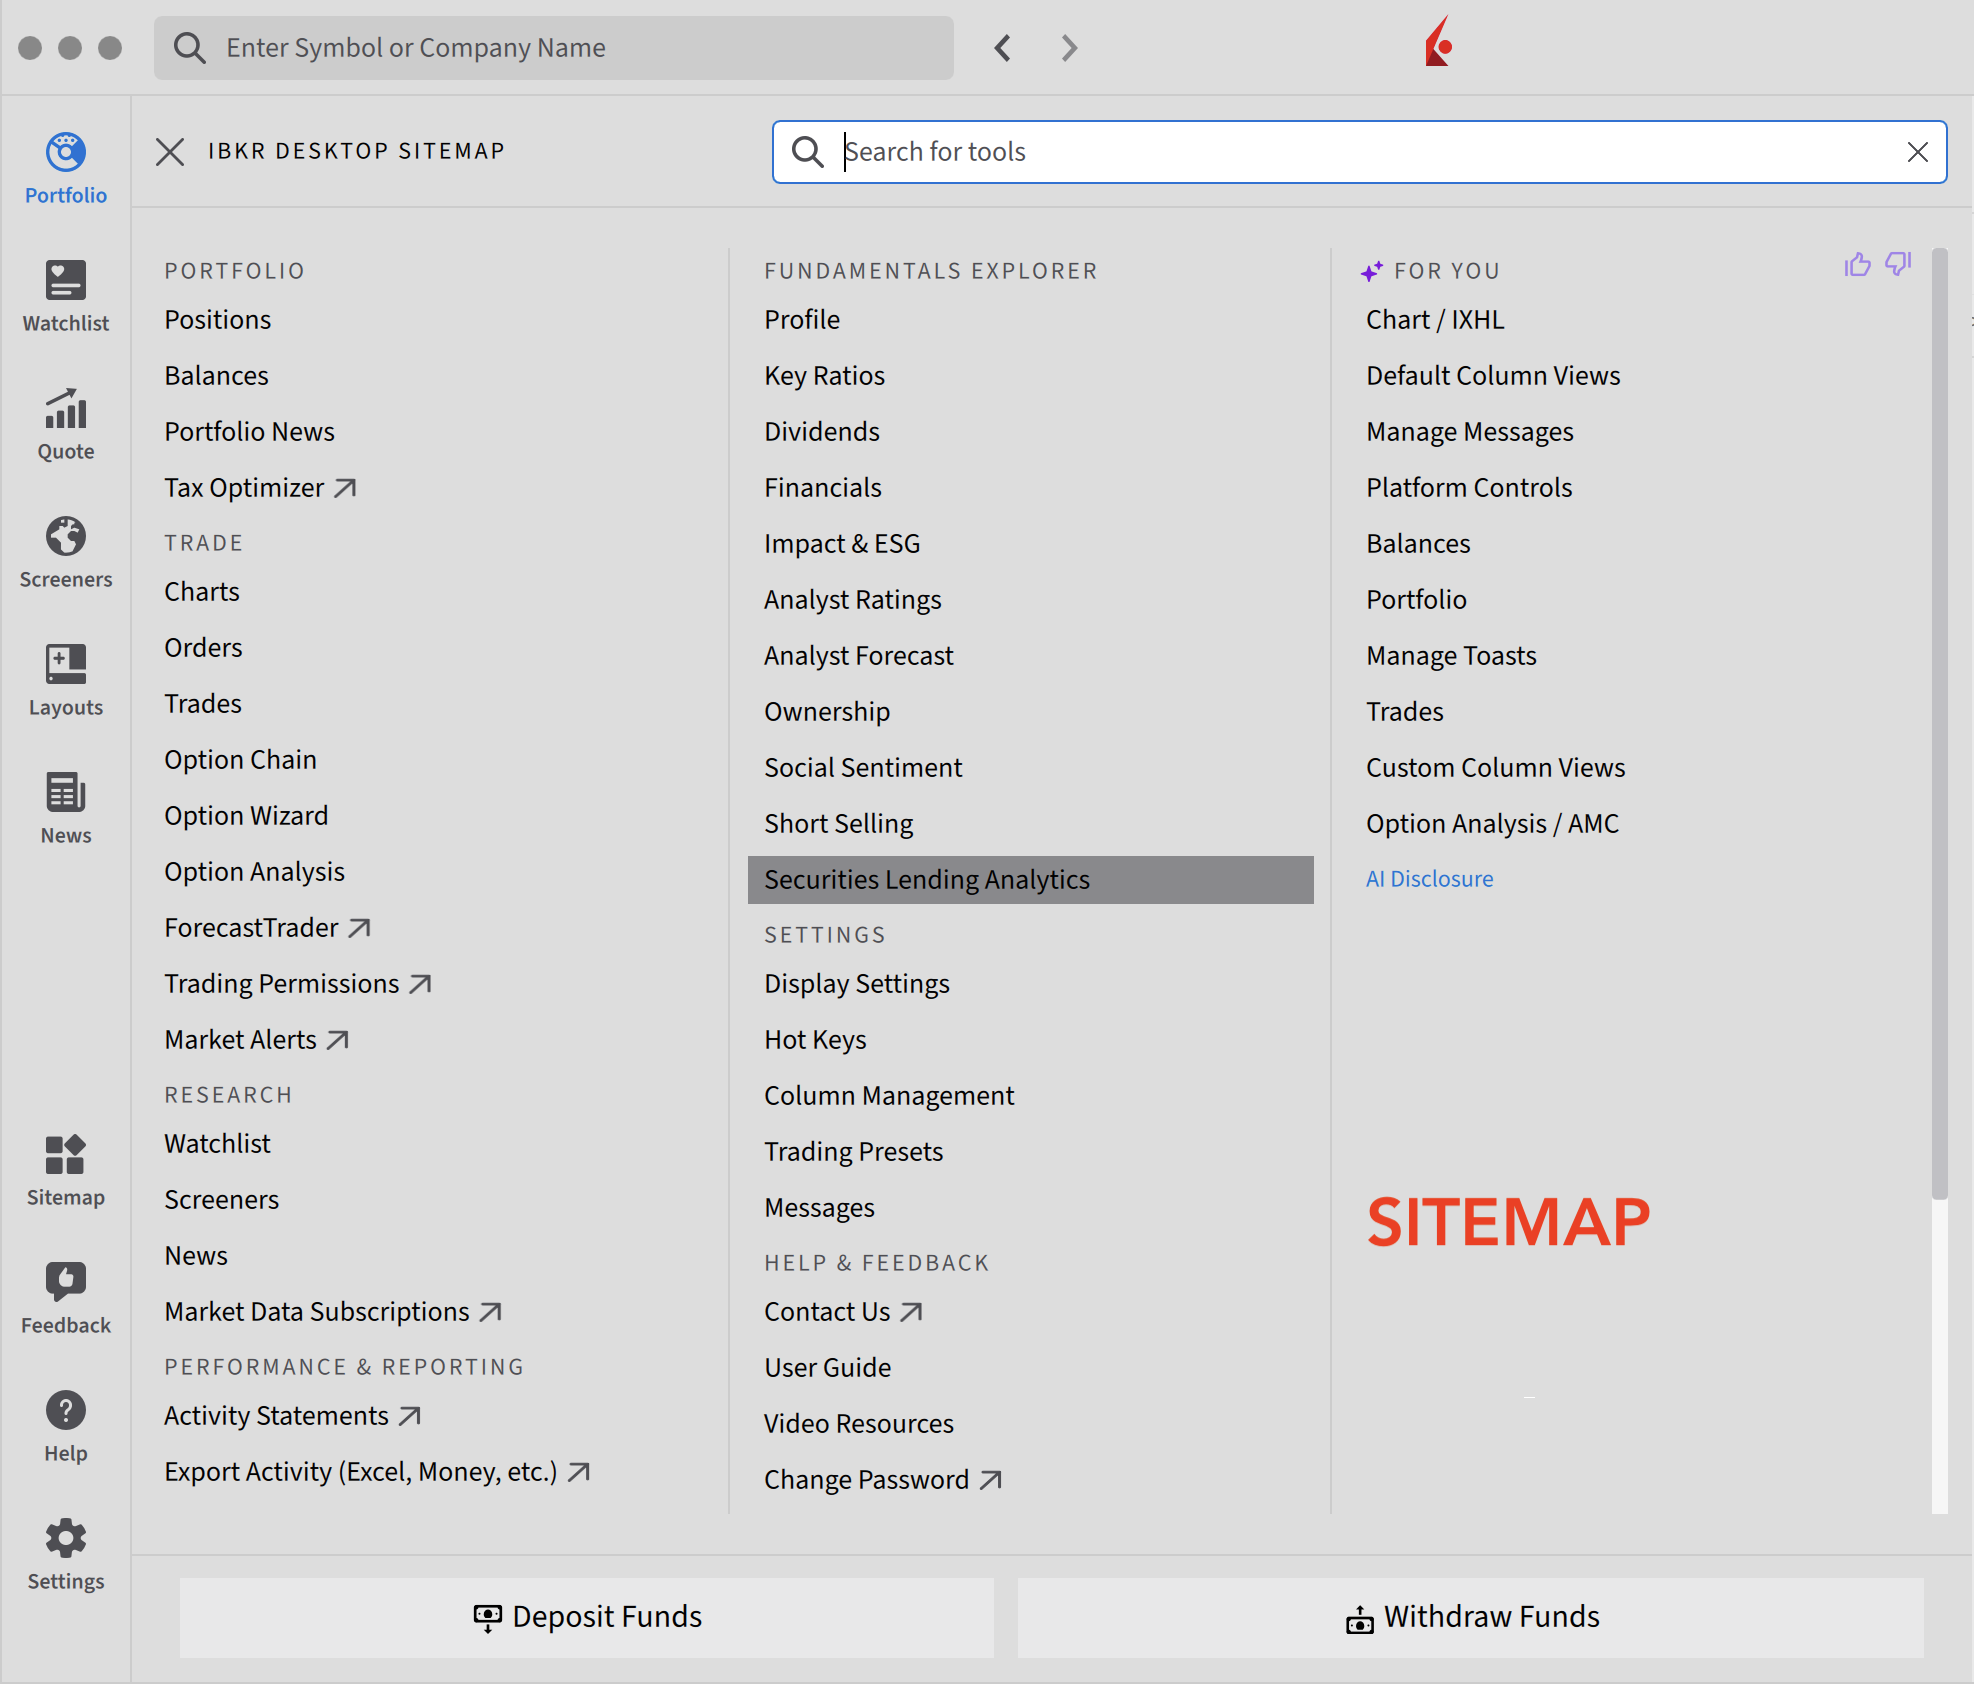The width and height of the screenshot is (1974, 1684).
Task: Open Activity Statements
Action: click(x=277, y=1416)
